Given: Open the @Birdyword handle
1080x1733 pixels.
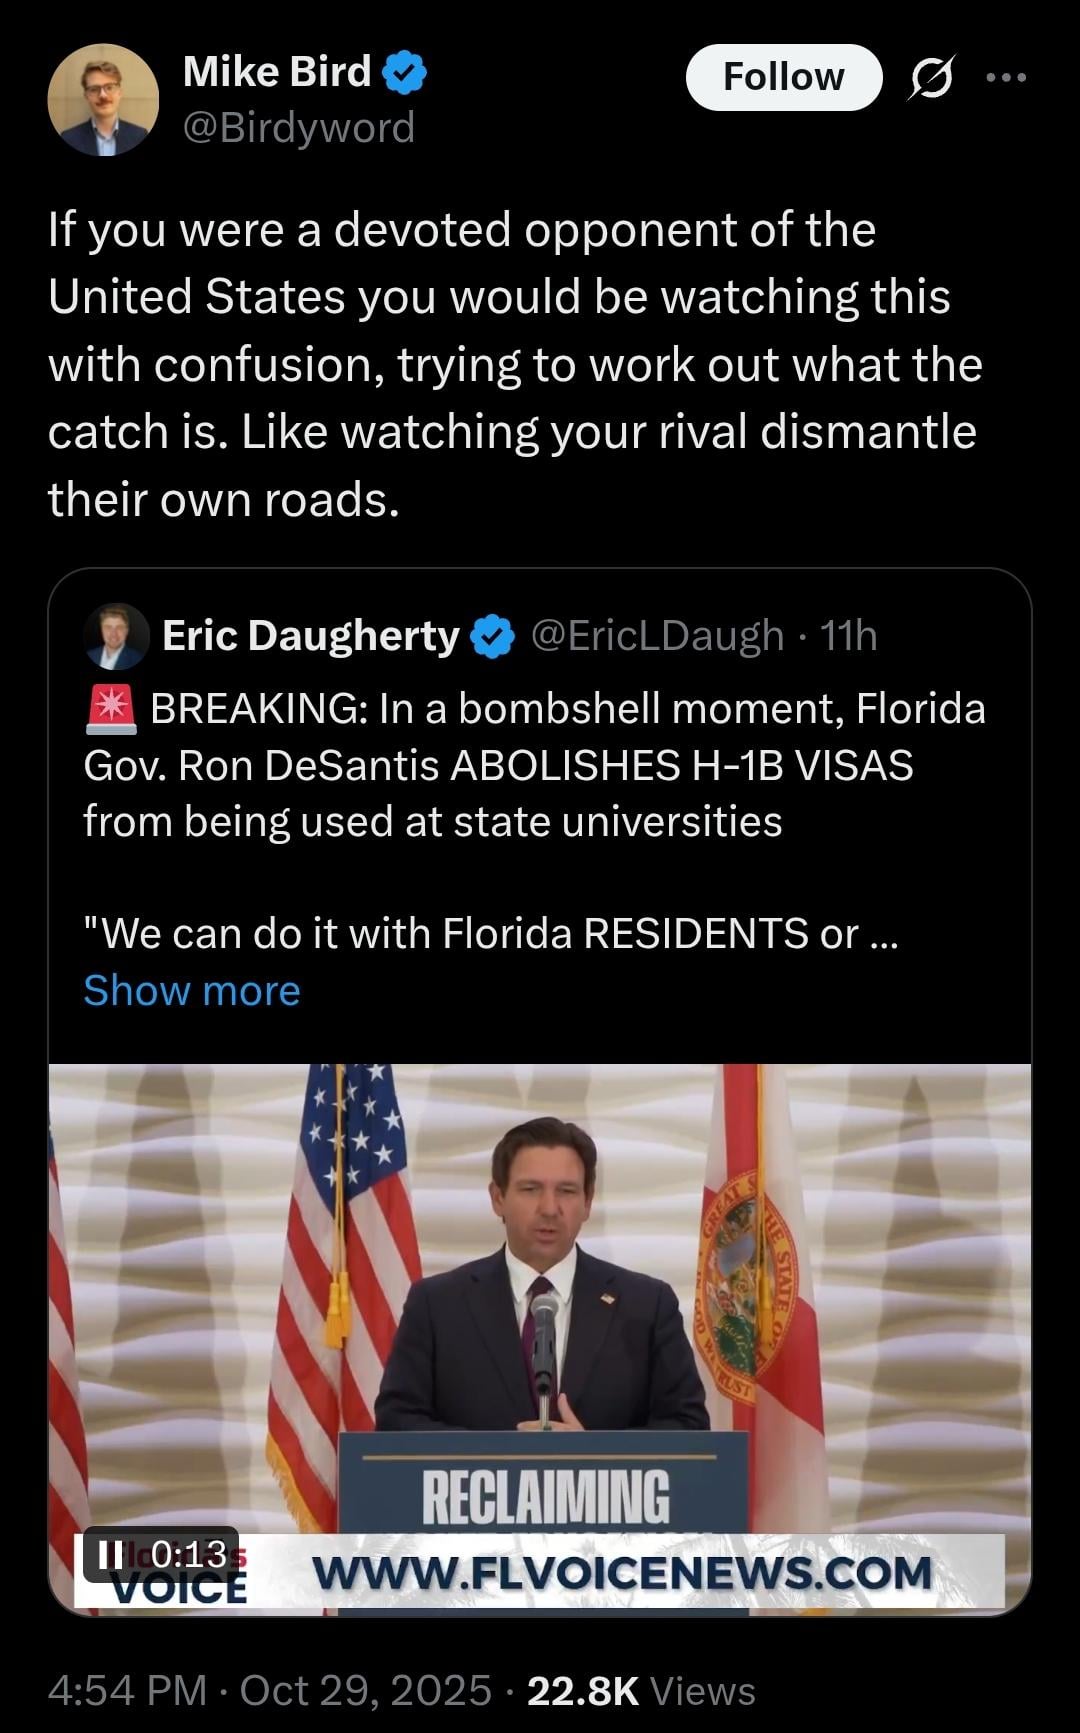Looking at the screenshot, I should (299, 128).
